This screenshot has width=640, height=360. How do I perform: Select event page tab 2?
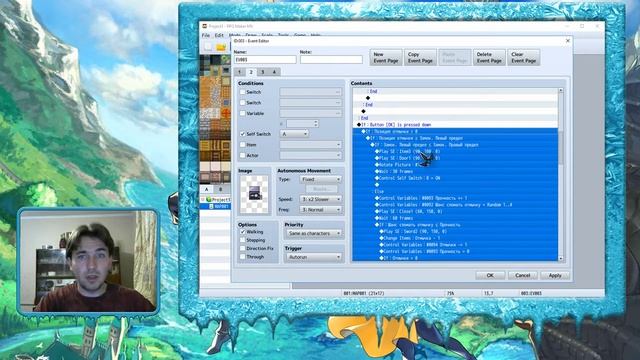click(251, 72)
